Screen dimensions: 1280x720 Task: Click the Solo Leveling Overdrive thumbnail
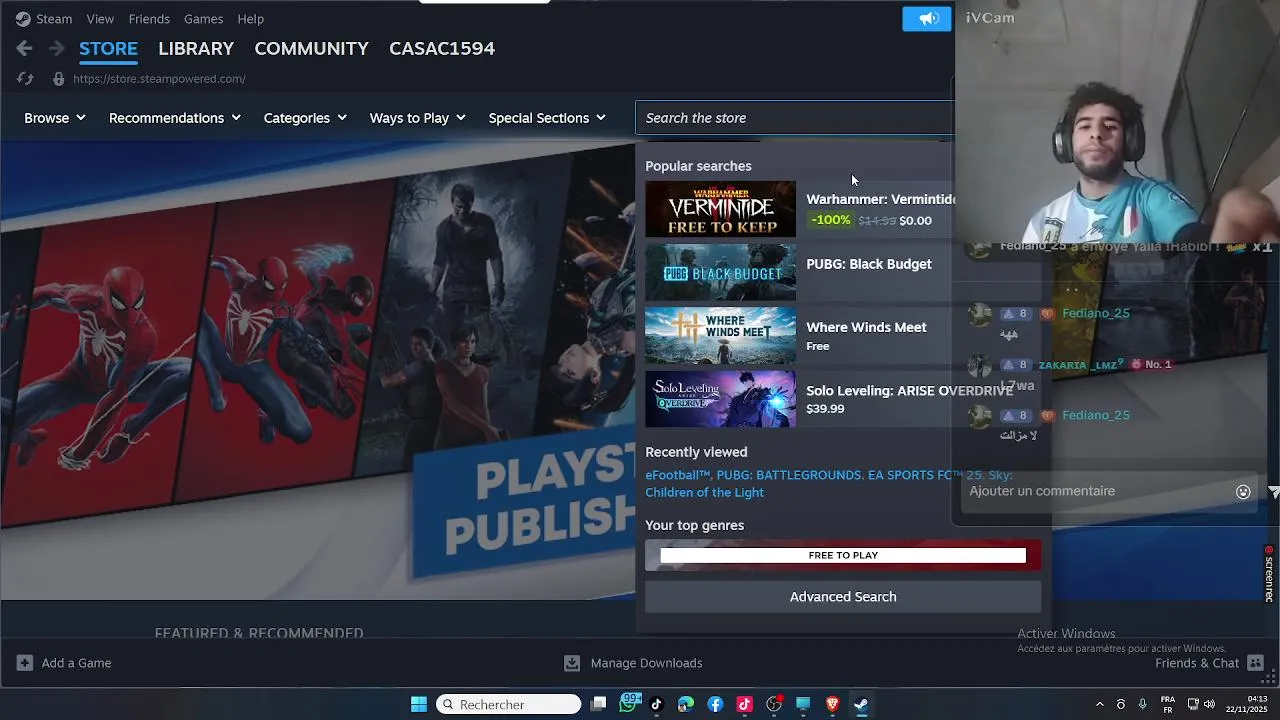click(720, 399)
